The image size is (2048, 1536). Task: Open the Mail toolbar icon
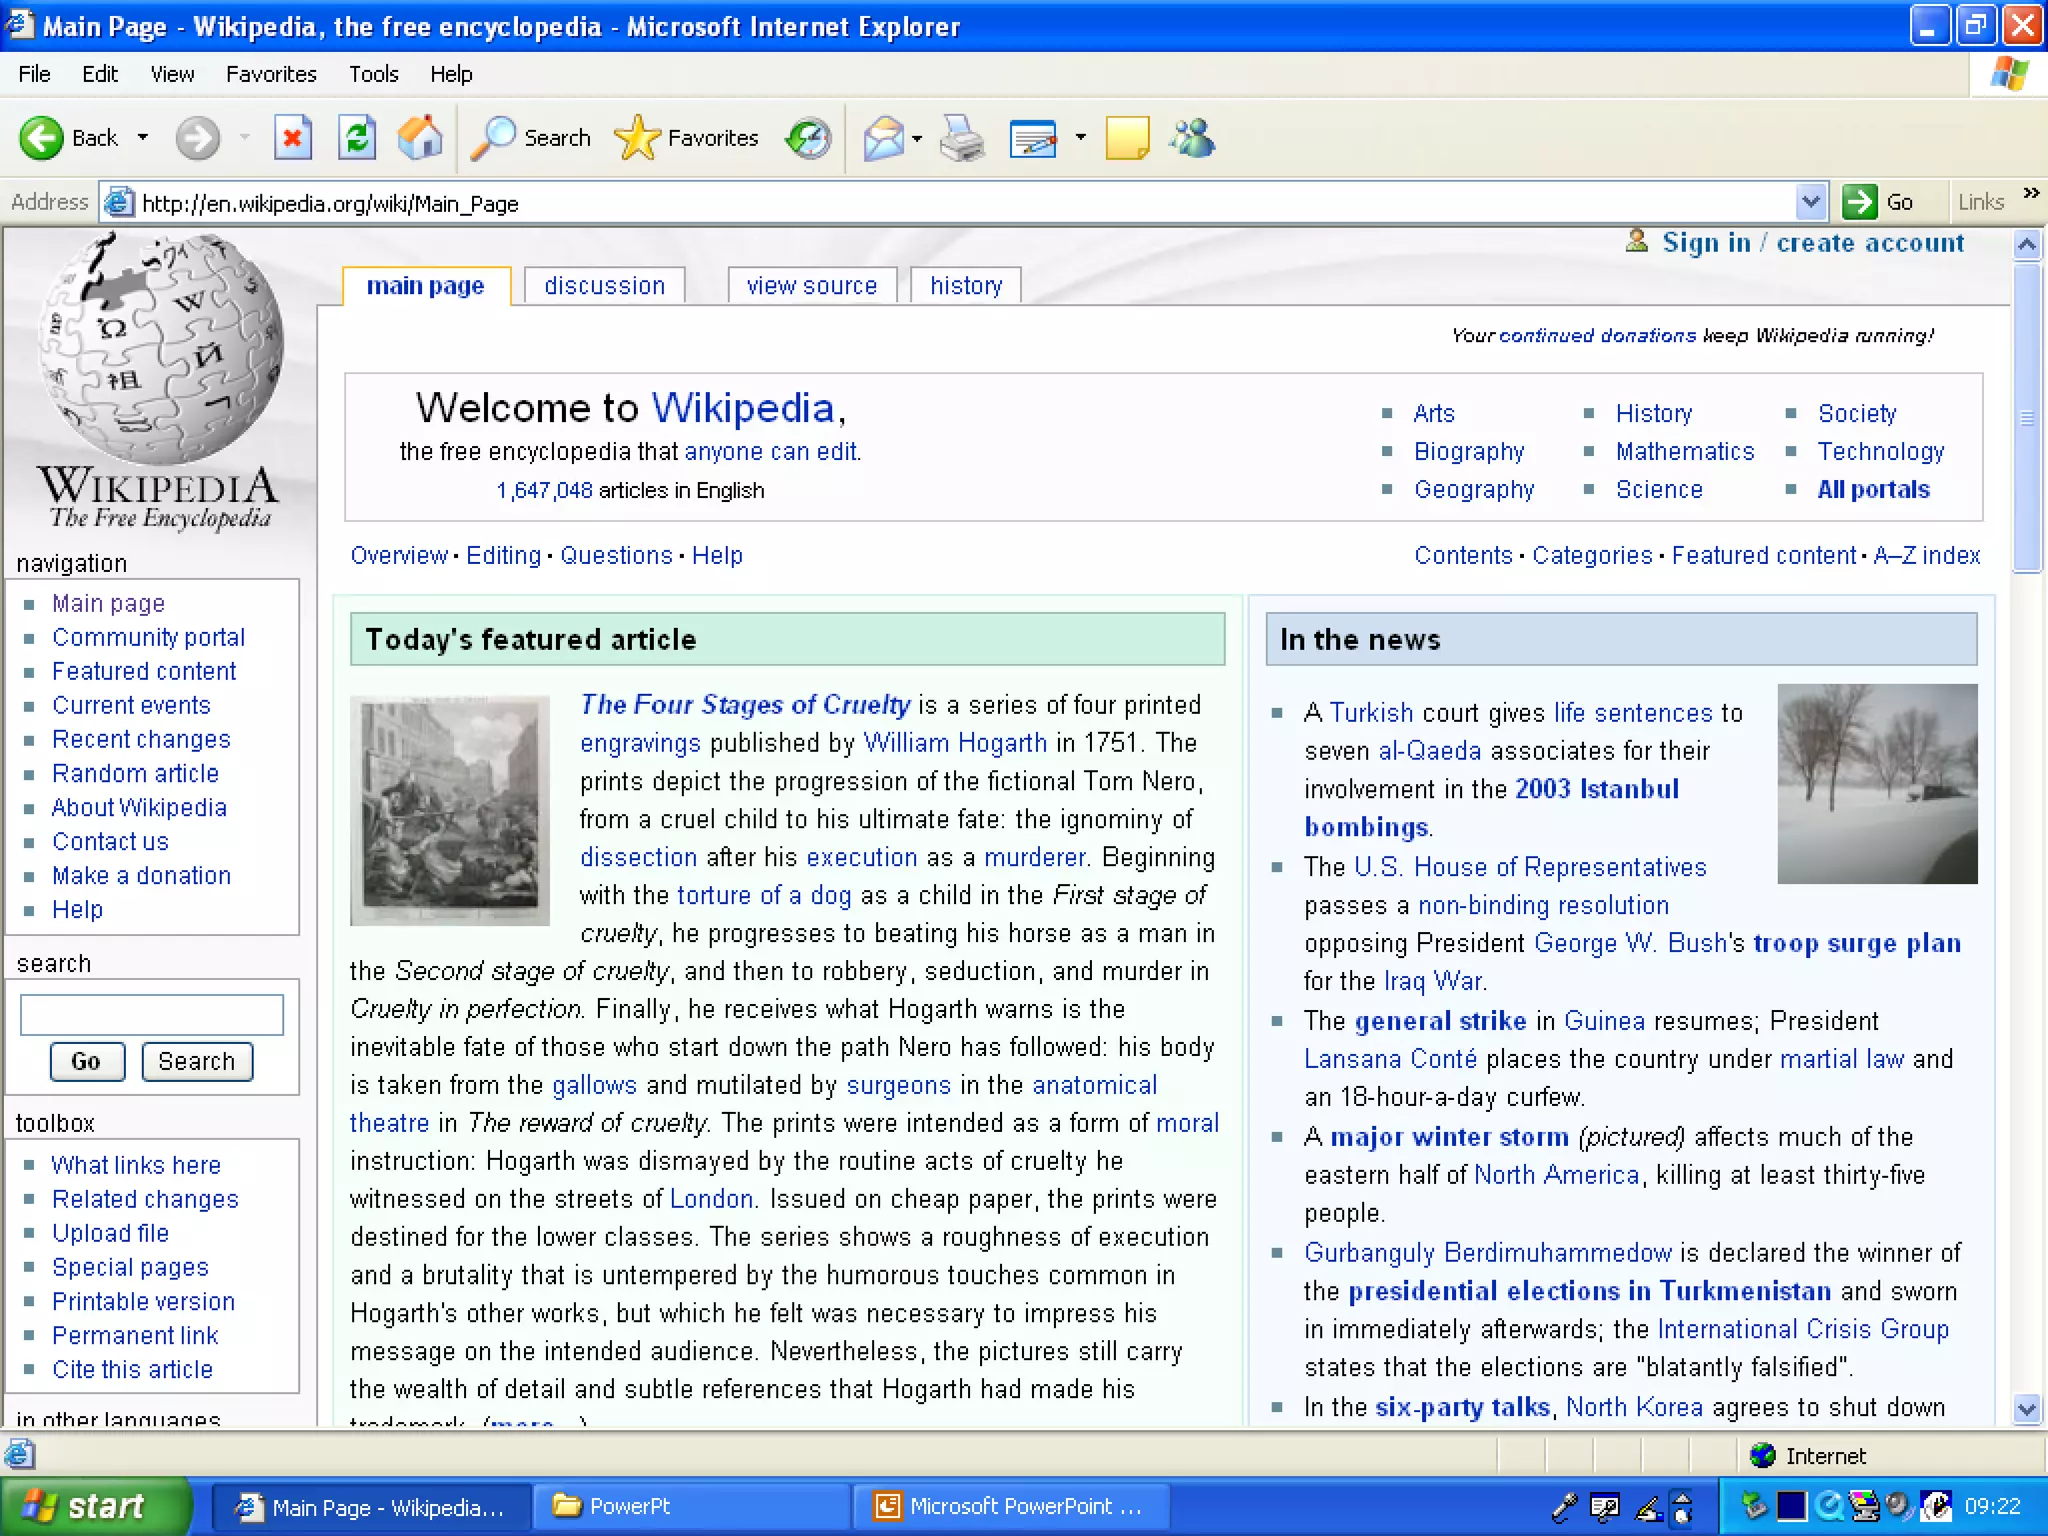pyautogui.click(x=884, y=138)
